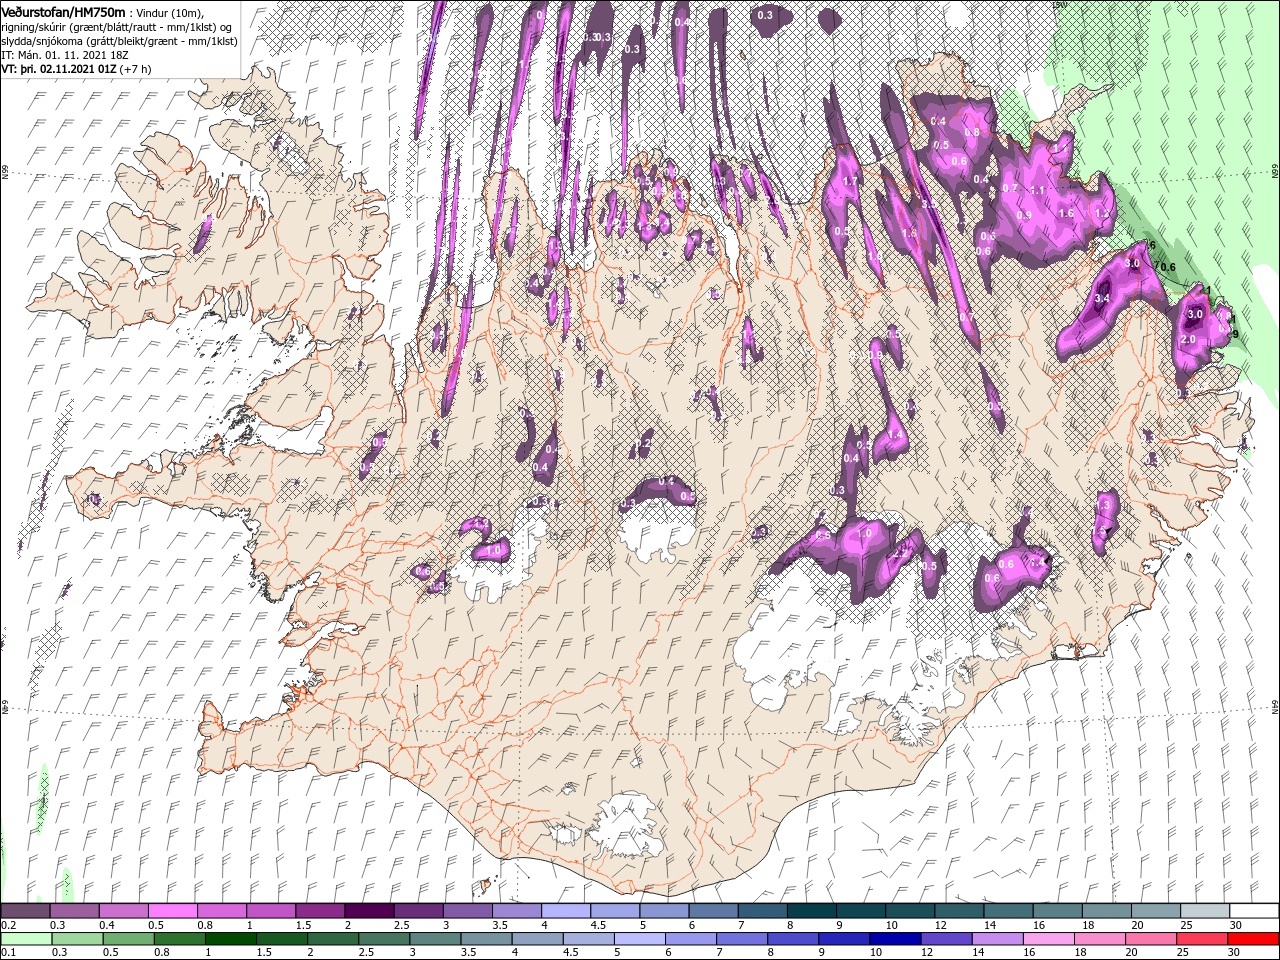Pick the dark purple top-row swatch labeled 2

tap(369, 911)
